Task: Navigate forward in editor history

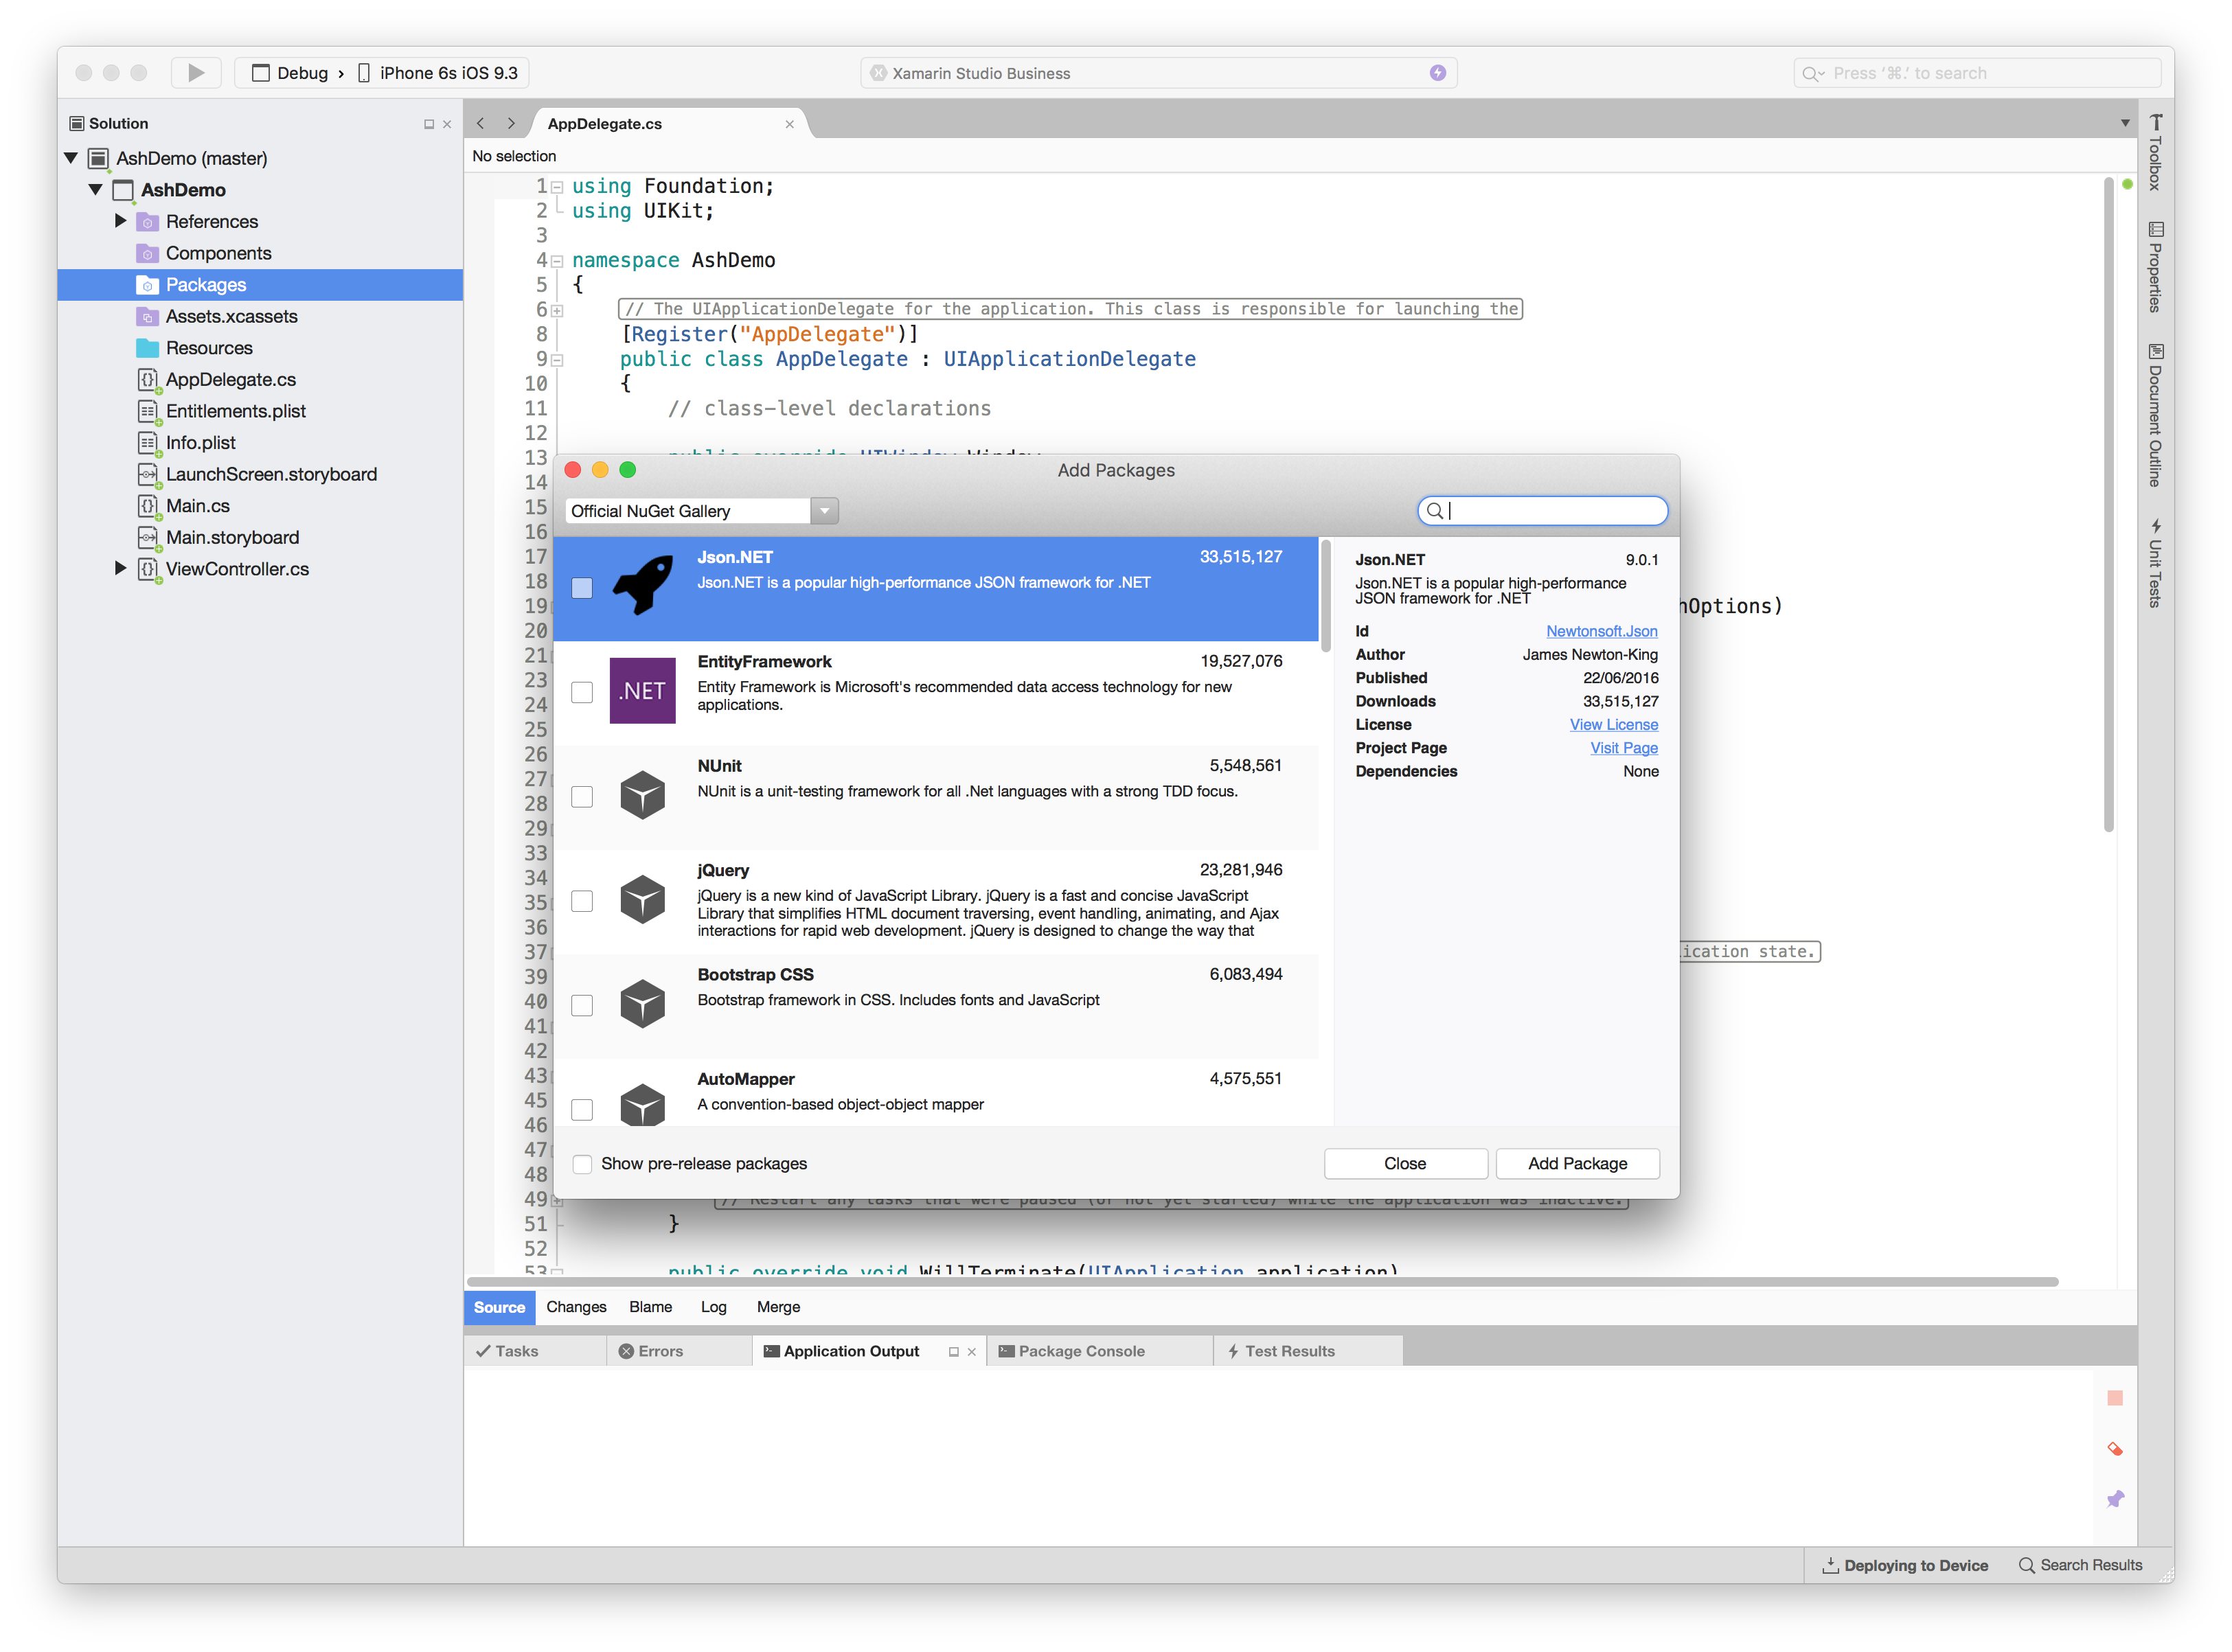Action: [511, 123]
